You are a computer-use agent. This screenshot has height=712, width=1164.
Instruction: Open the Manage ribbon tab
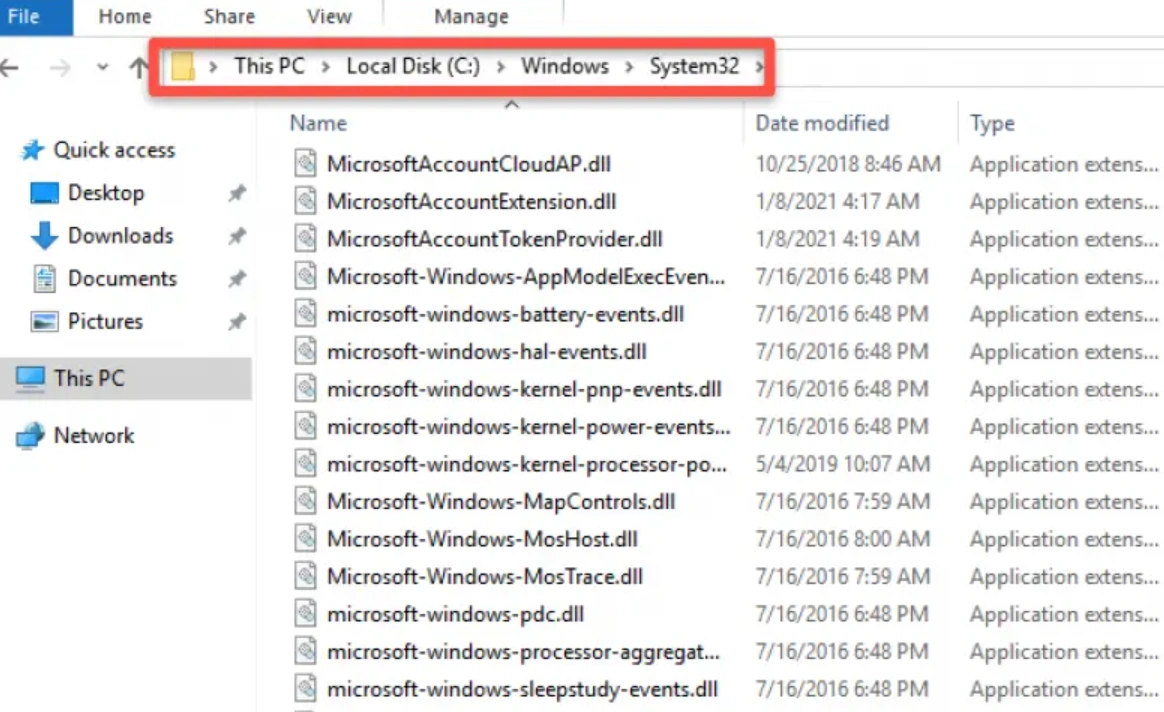(x=471, y=16)
